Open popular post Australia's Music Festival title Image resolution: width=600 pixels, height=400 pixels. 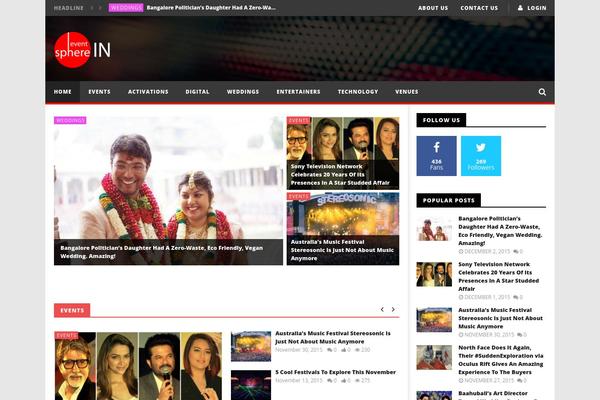[x=500, y=318]
